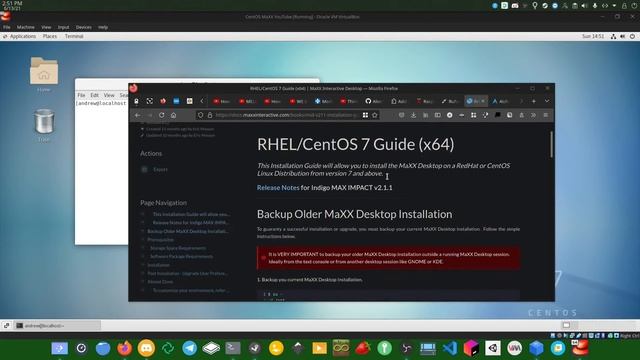
Task: Jump to Storage Space Requirements section
Action: pos(178,248)
